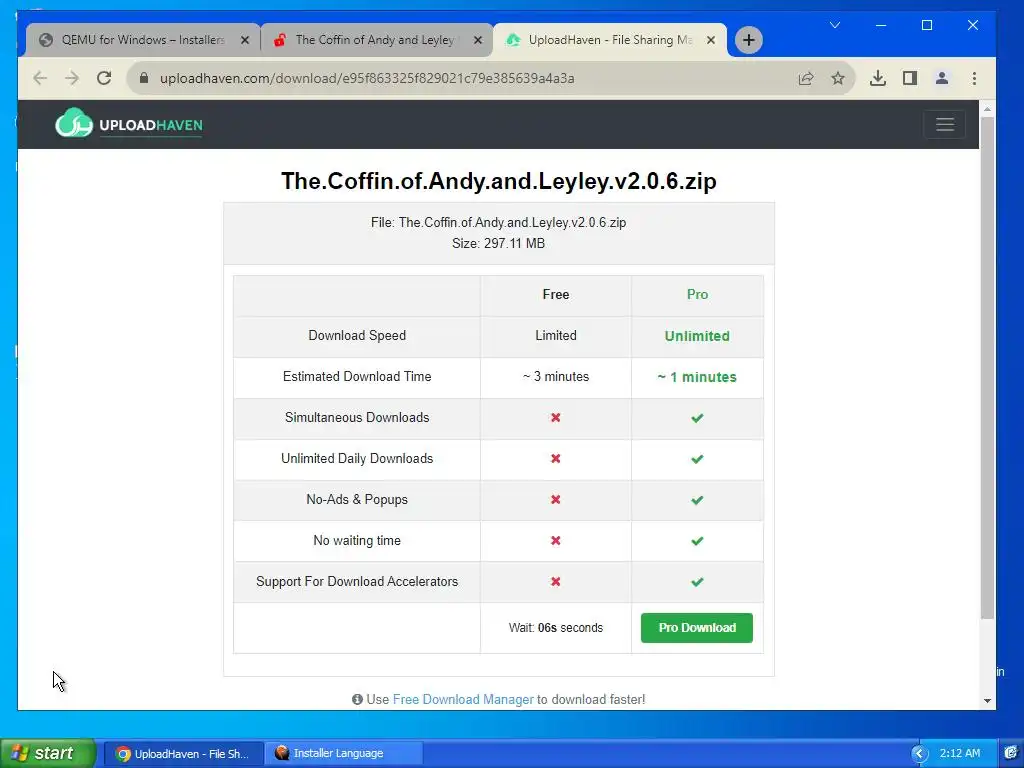The height and width of the screenshot is (768, 1024).
Task: Share this page via share icon
Action: [806, 78]
